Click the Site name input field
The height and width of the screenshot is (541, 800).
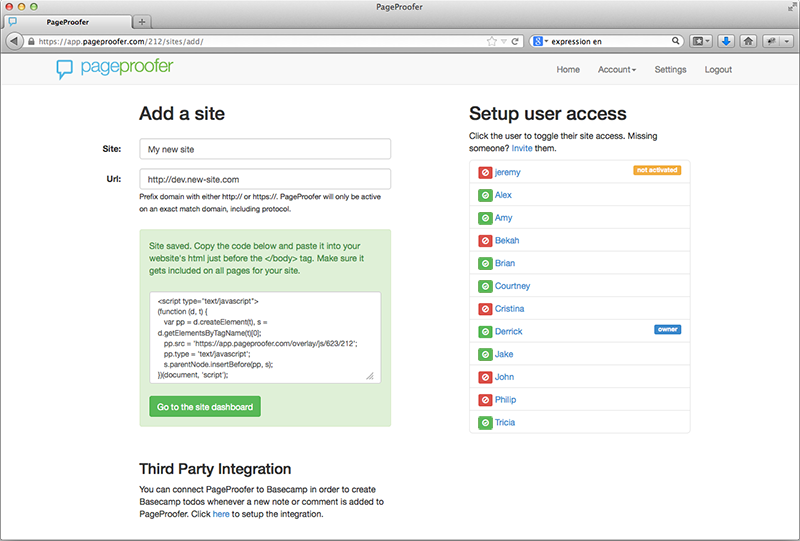(265, 150)
